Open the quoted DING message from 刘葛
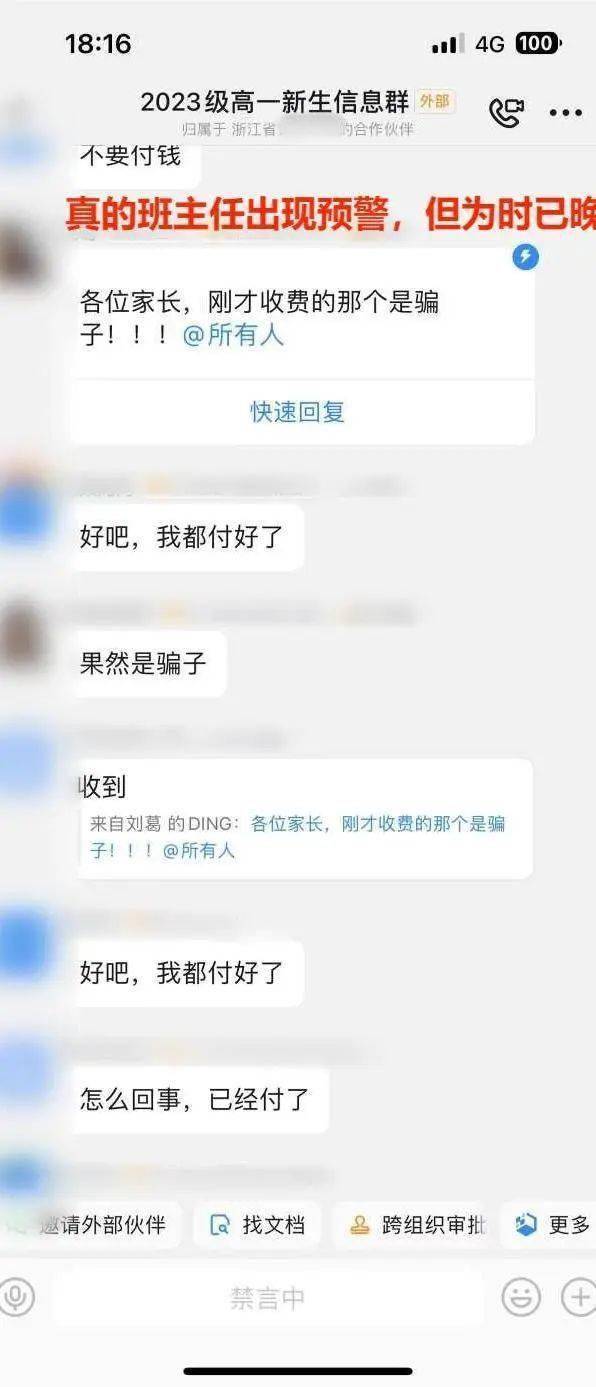 pyautogui.click(x=298, y=837)
